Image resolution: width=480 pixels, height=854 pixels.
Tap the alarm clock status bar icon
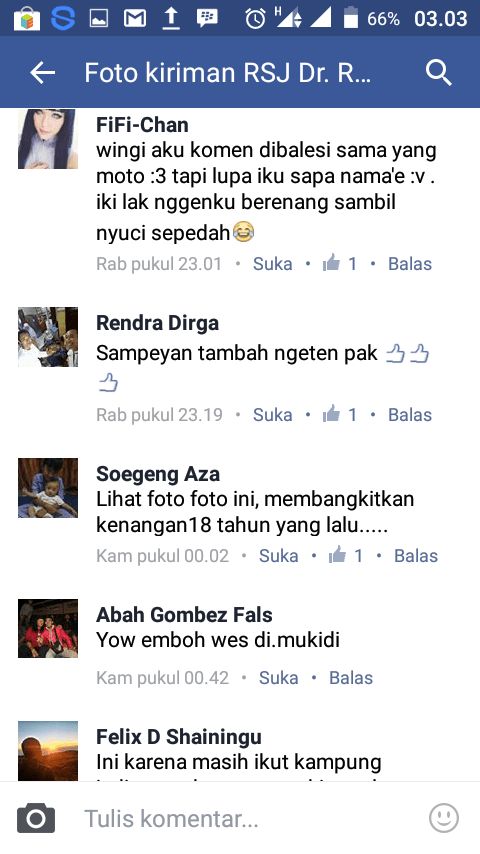pos(255,19)
